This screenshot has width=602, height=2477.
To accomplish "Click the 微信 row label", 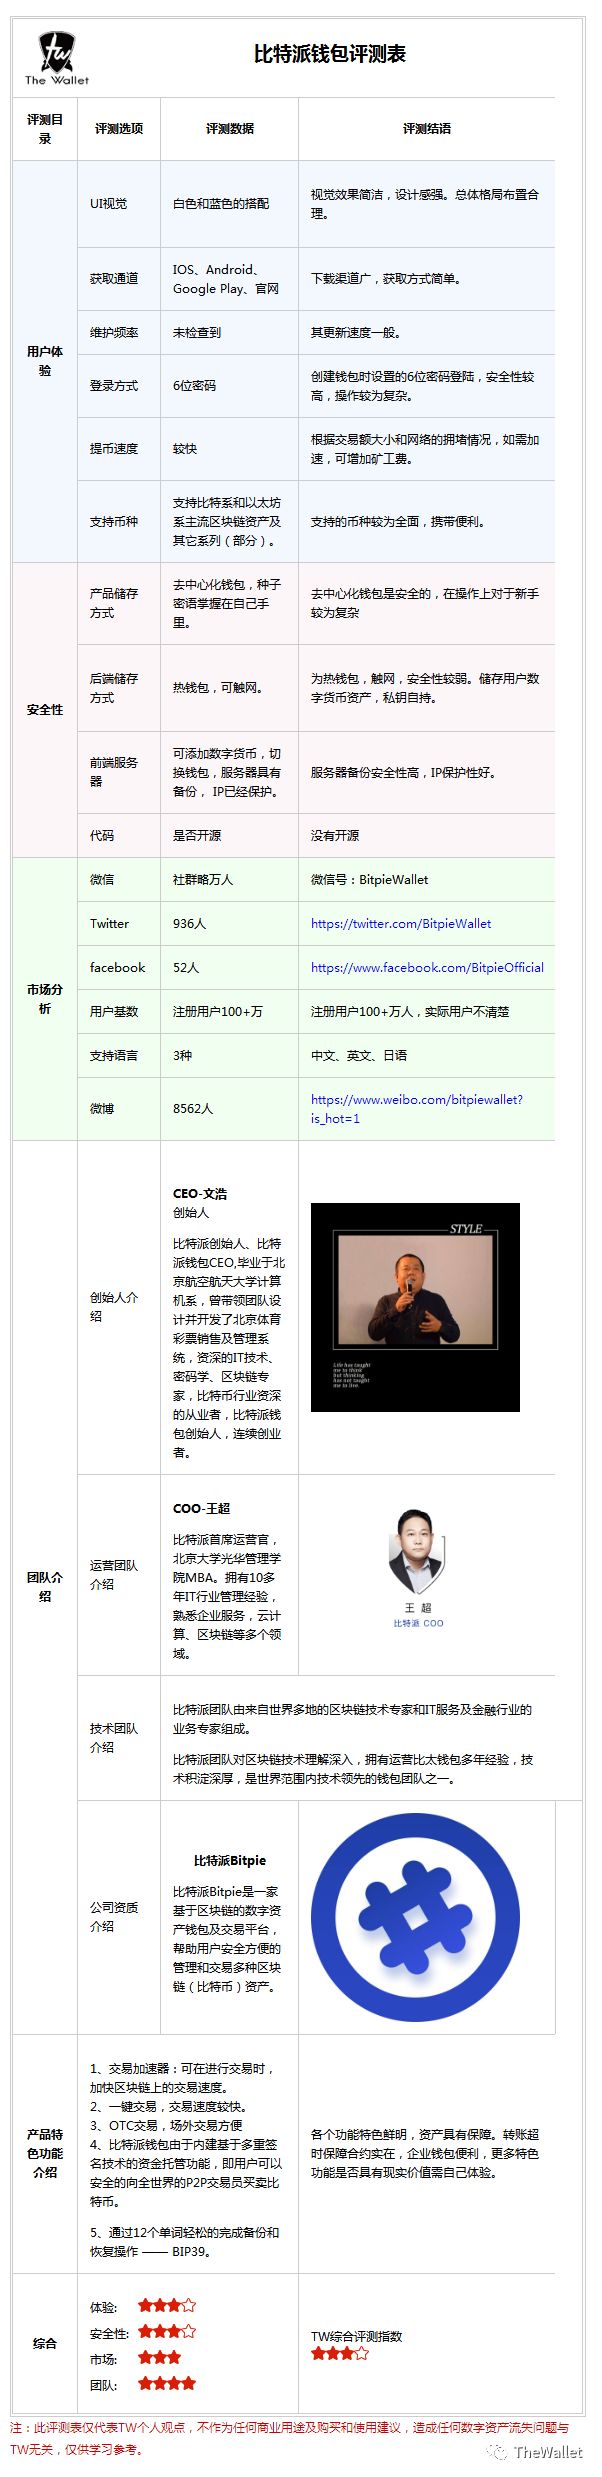I will (102, 879).
